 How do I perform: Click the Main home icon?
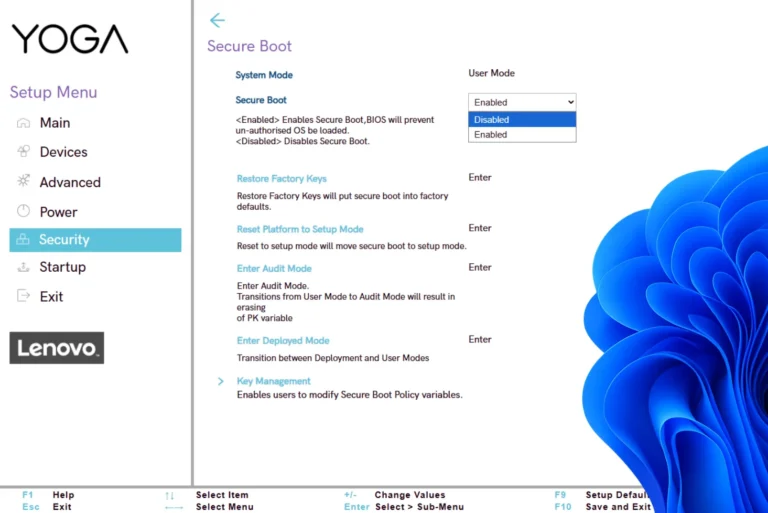24,122
